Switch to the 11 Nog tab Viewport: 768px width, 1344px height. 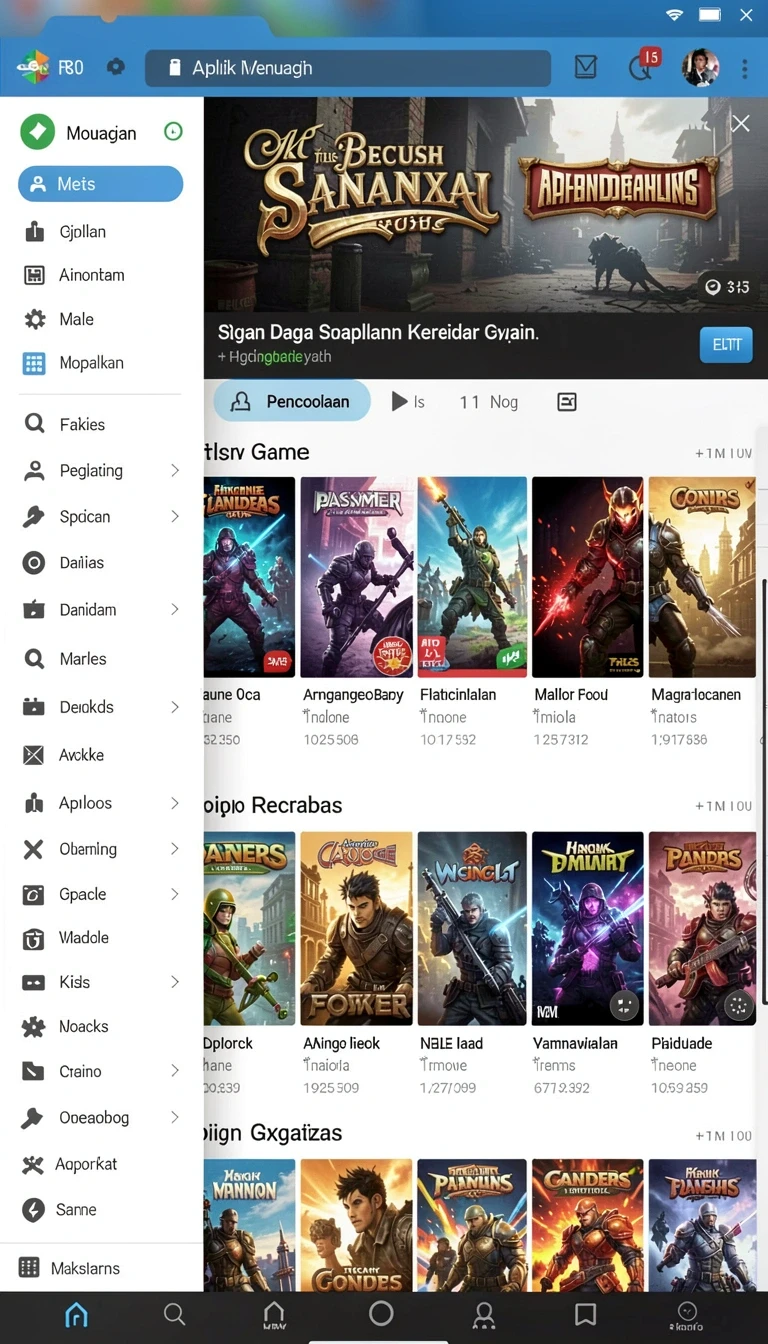click(x=489, y=402)
